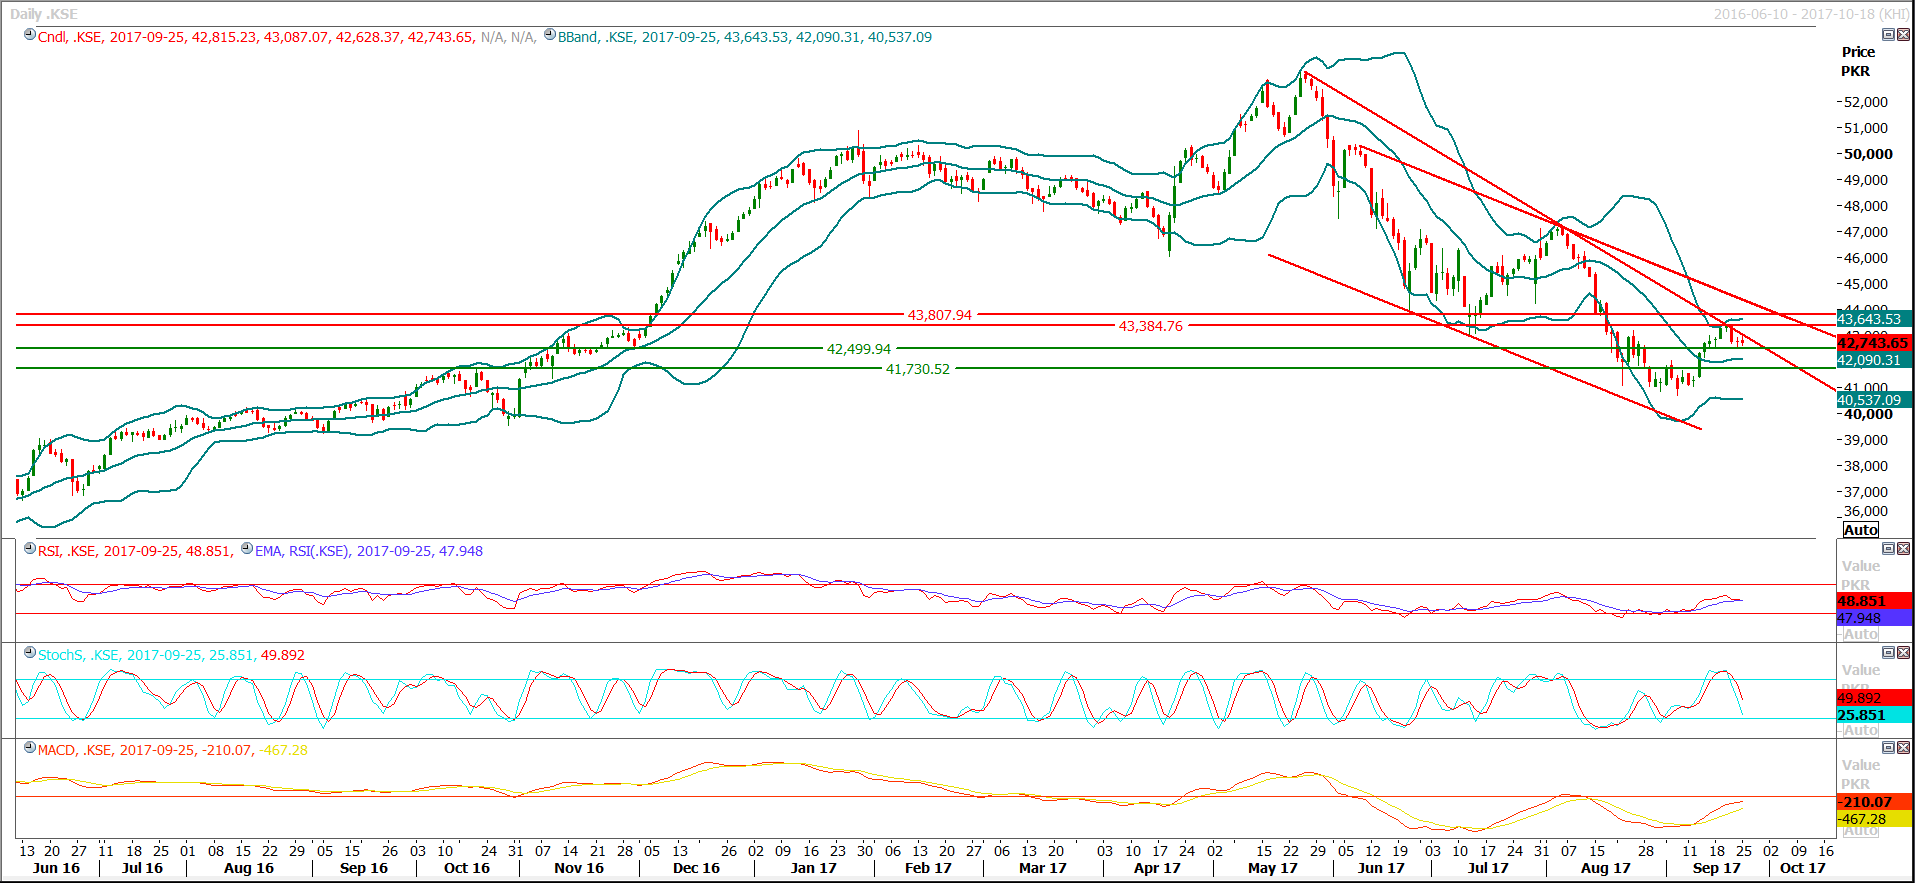Click the clock icon beside BBand label
1915x883 pixels.
pyautogui.click(x=550, y=35)
